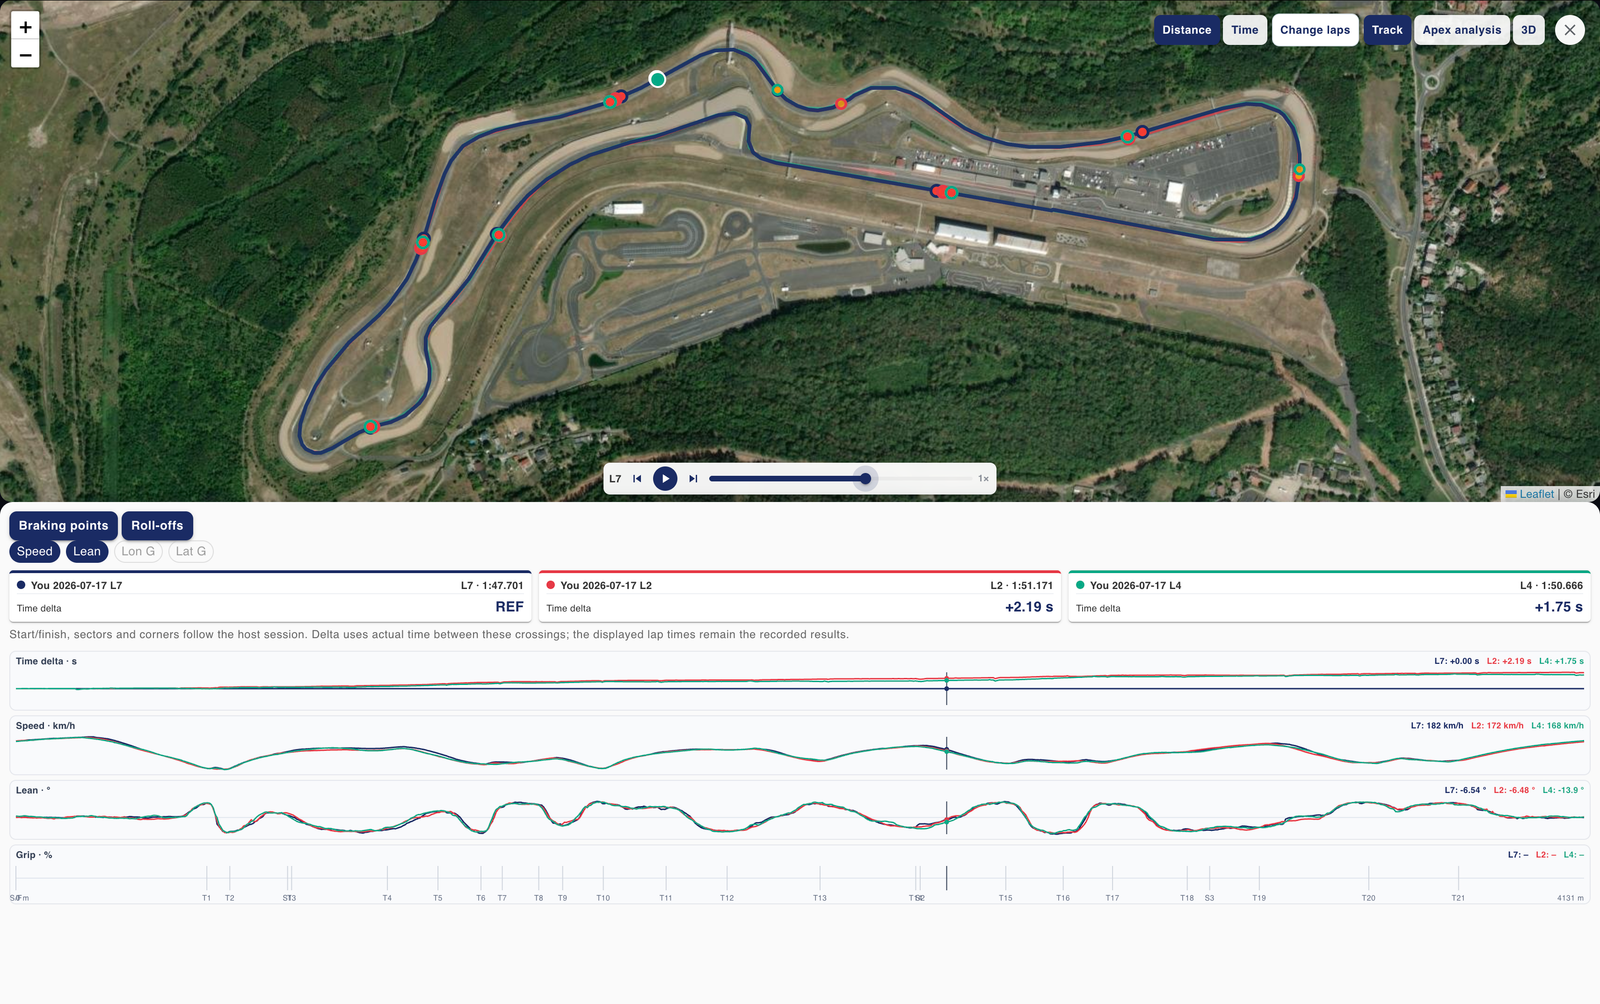Screen dimensions: 1600x1004
Task: Open Apex analysis mode
Action: point(1462,30)
